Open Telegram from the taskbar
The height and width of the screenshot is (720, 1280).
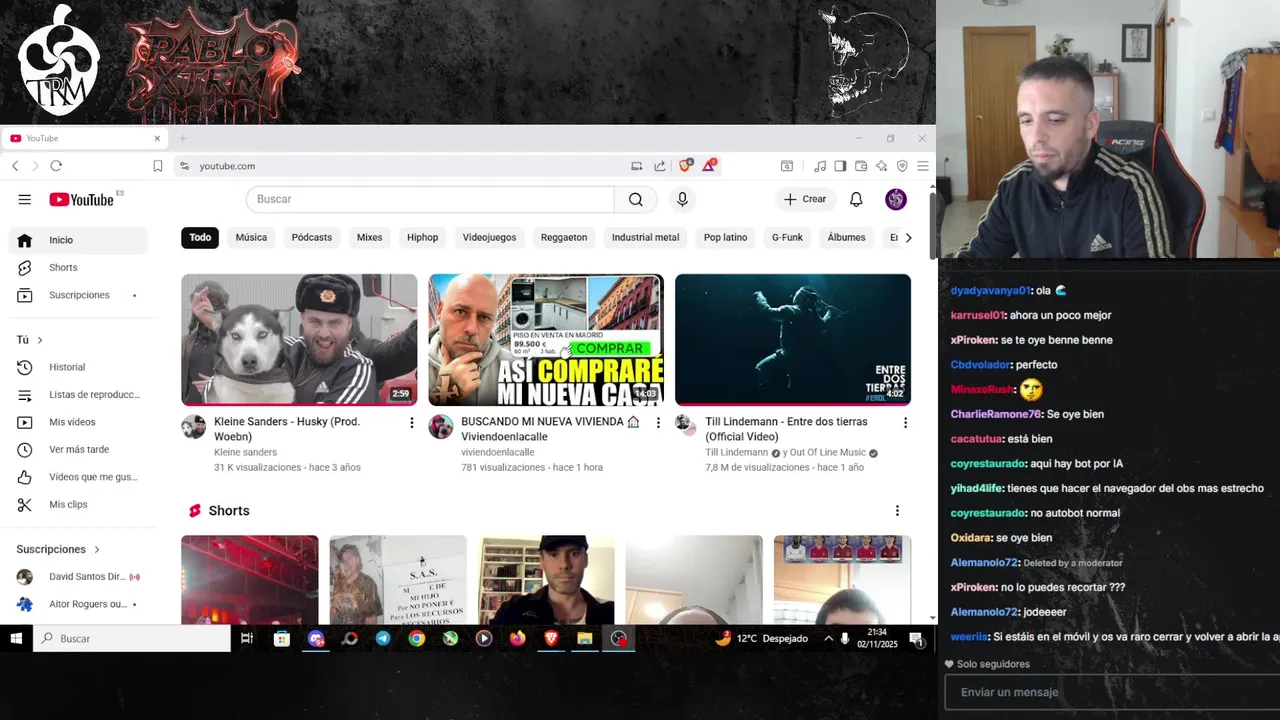tap(383, 638)
